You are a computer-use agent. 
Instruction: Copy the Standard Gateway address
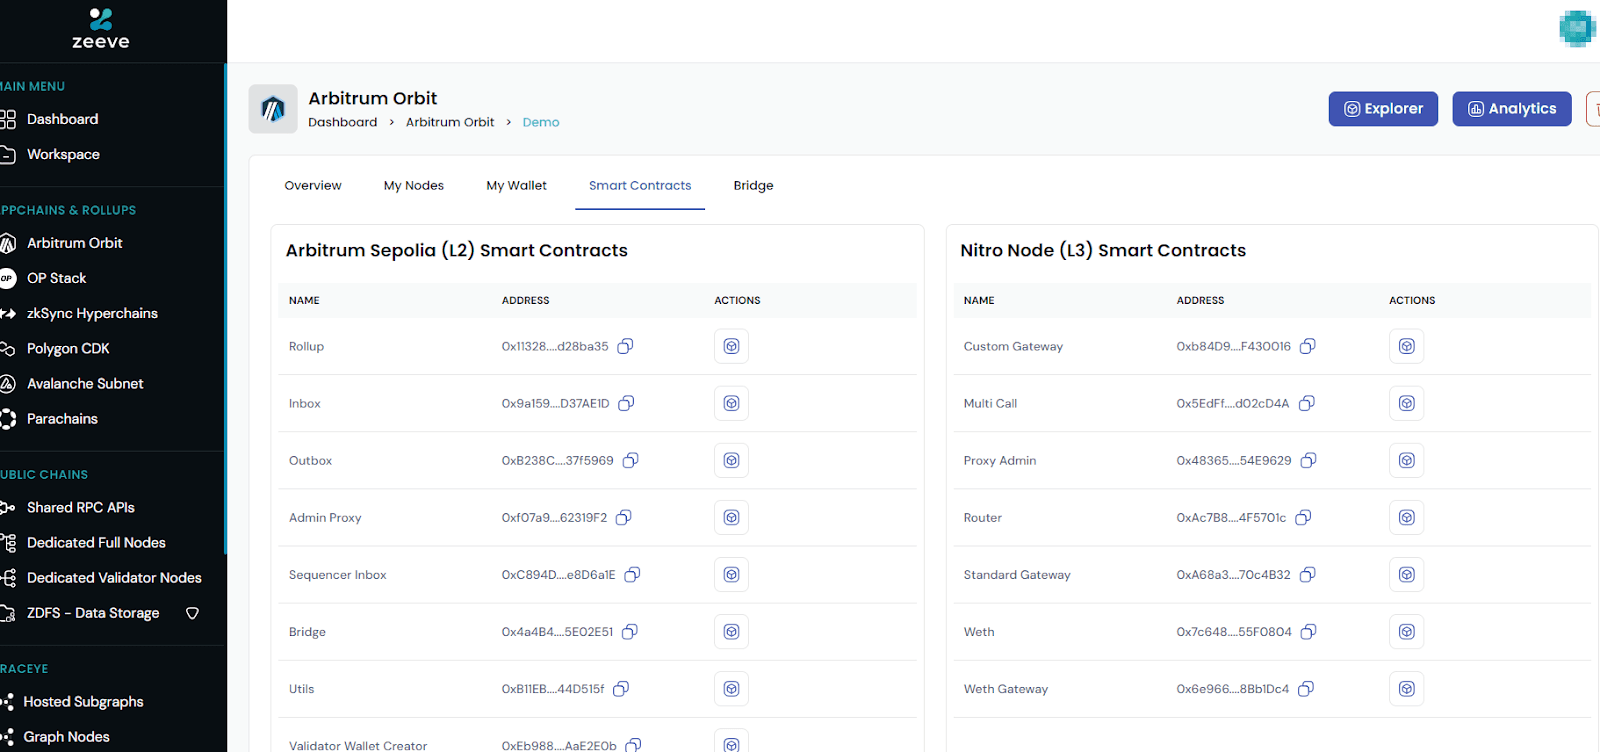point(1308,574)
